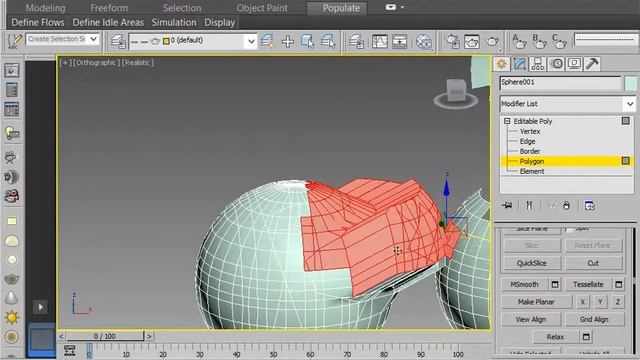Image resolution: width=640 pixels, height=360 pixels.
Task: Open the Simulation ribbon panel
Action: click(x=174, y=22)
